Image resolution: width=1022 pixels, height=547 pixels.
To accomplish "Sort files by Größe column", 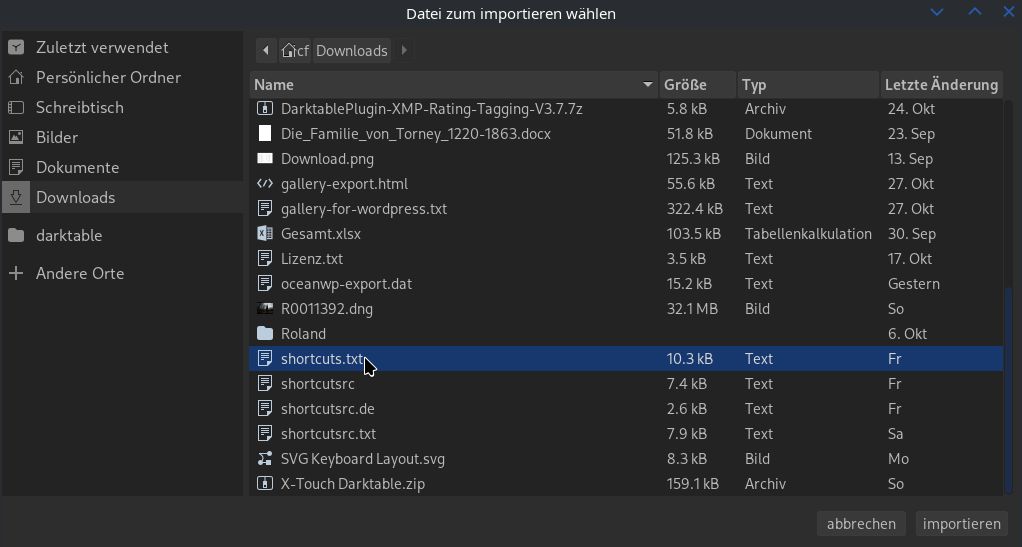I will point(696,85).
